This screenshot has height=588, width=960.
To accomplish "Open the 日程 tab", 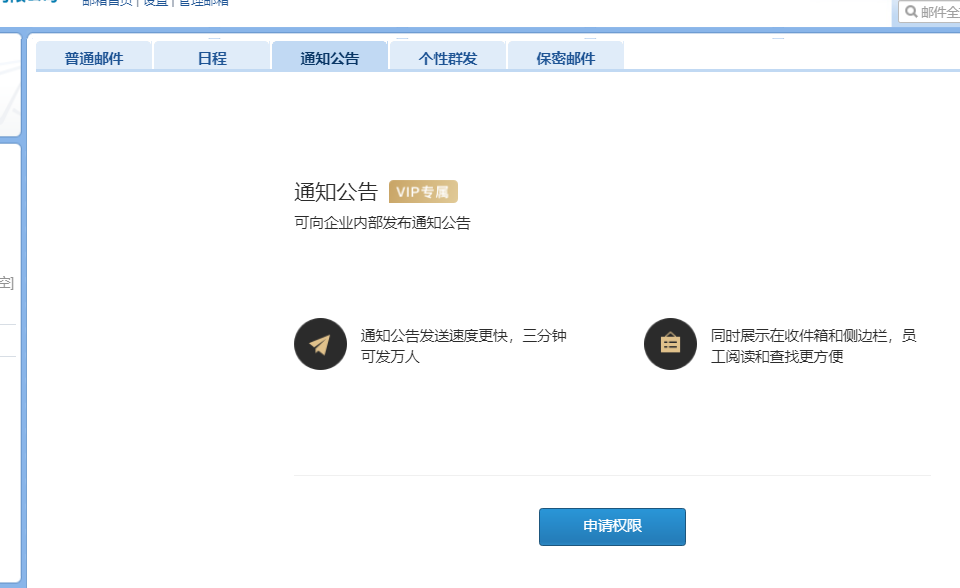I will 212,58.
